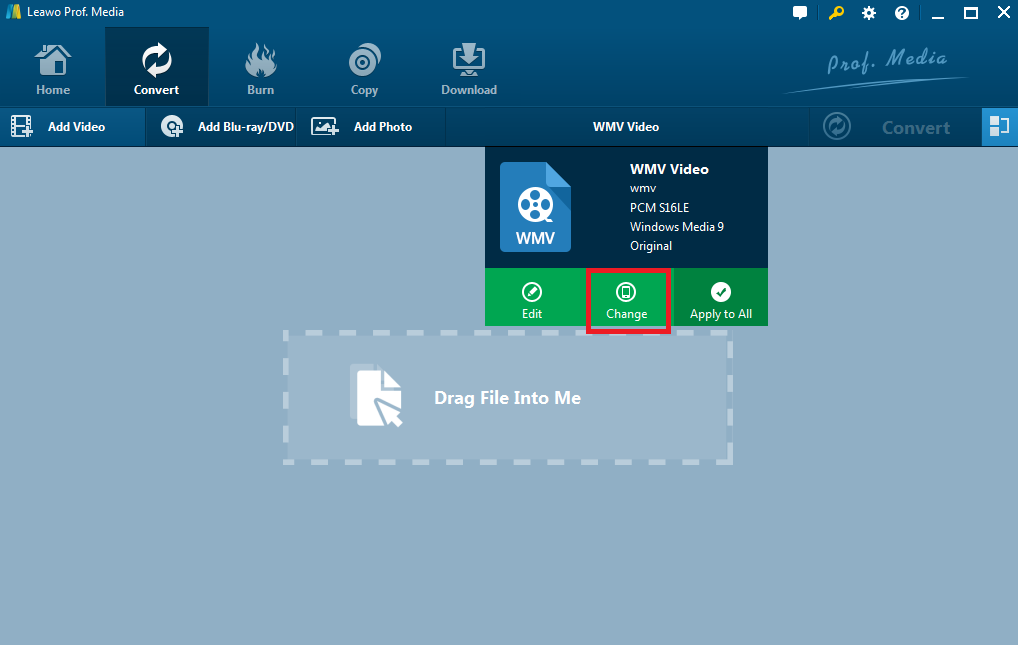
Task: Click the WMV file format icon
Action: pos(535,207)
